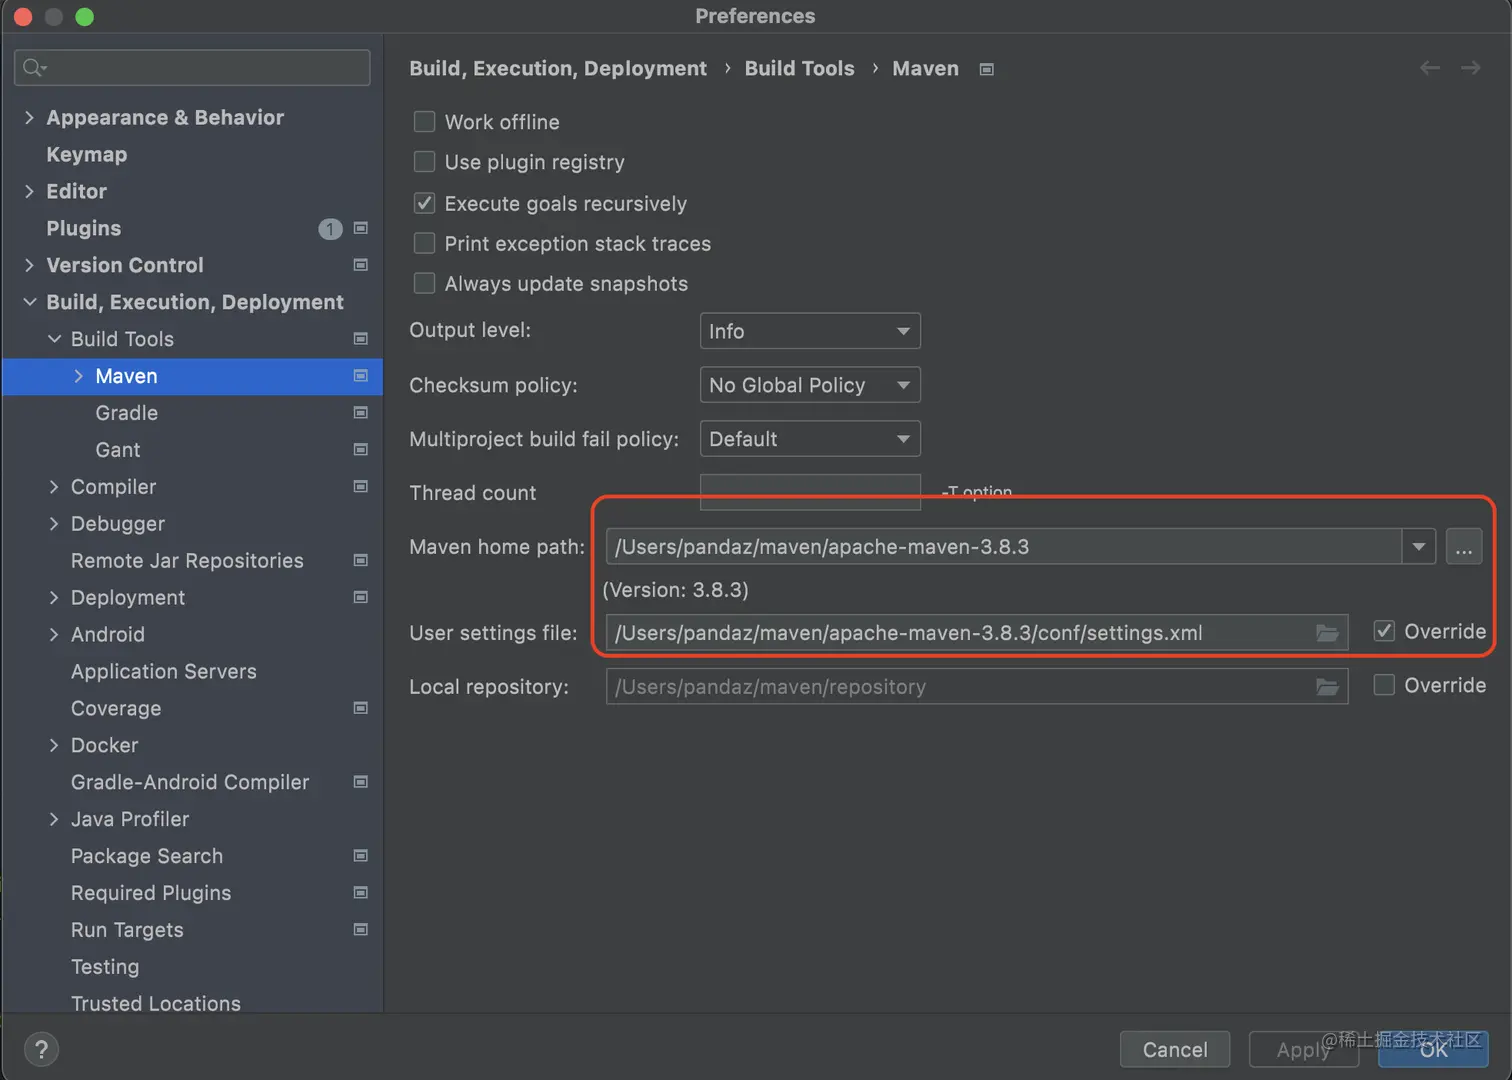The width and height of the screenshot is (1512, 1080).
Task: Open Maven home path dropdown arrow
Action: coord(1418,547)
